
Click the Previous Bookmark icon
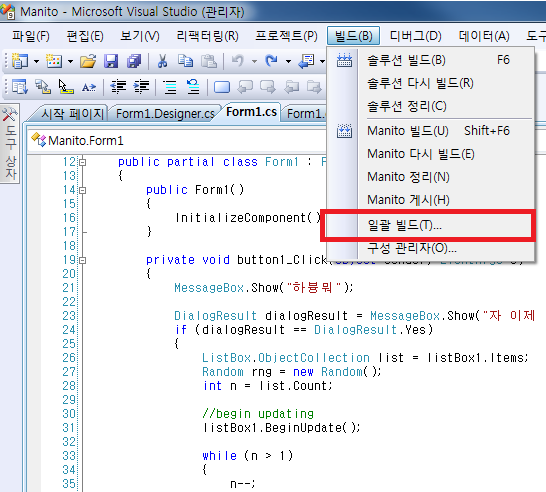pyautogui.click(x=245, y=87)
